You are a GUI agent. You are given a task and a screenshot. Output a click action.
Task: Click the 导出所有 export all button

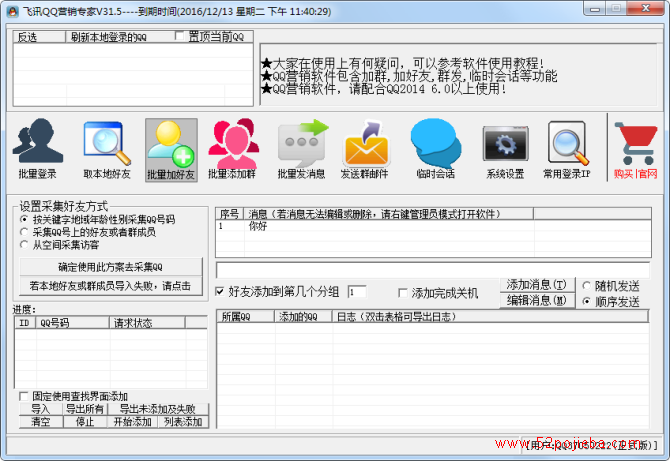(85, 409)
